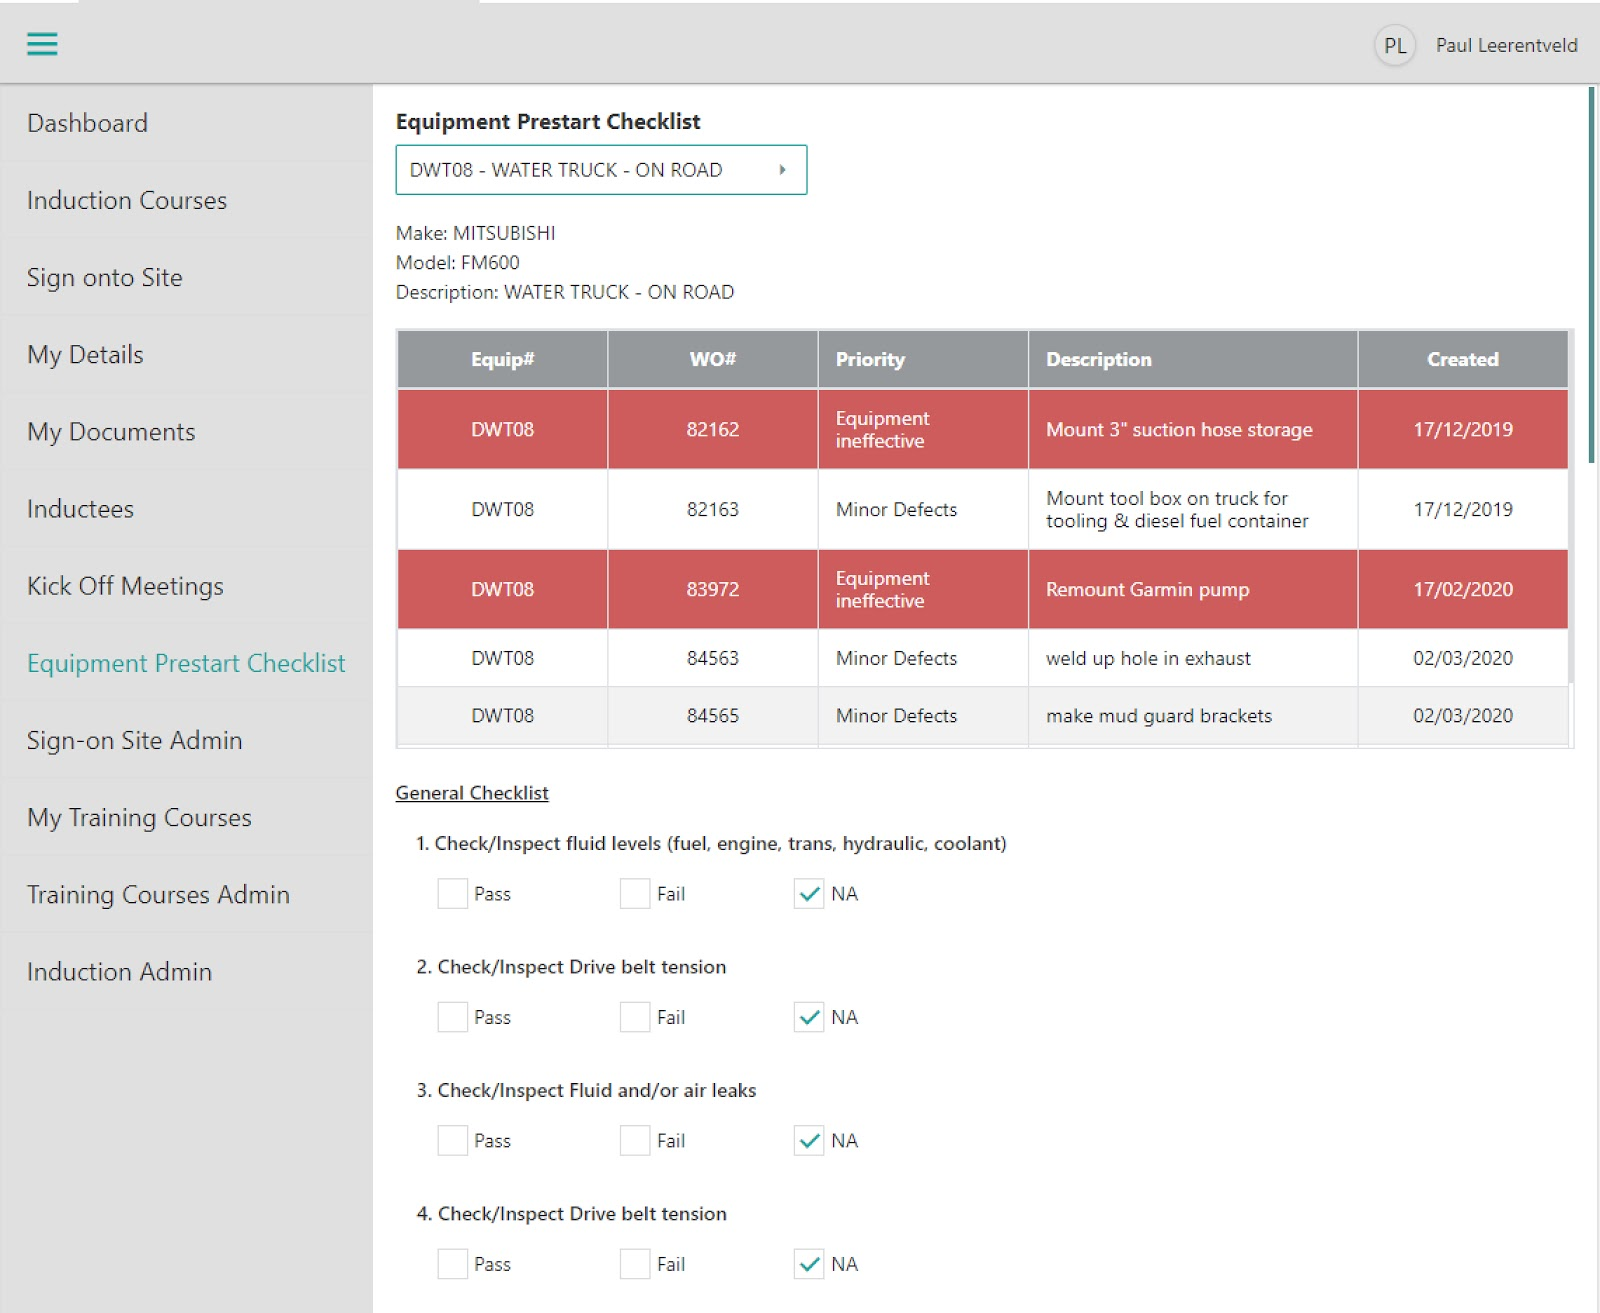Viewport: 1600px width, 1313px height.
Task: Go to Dashboard in sidebar
Action: point(88,123)
